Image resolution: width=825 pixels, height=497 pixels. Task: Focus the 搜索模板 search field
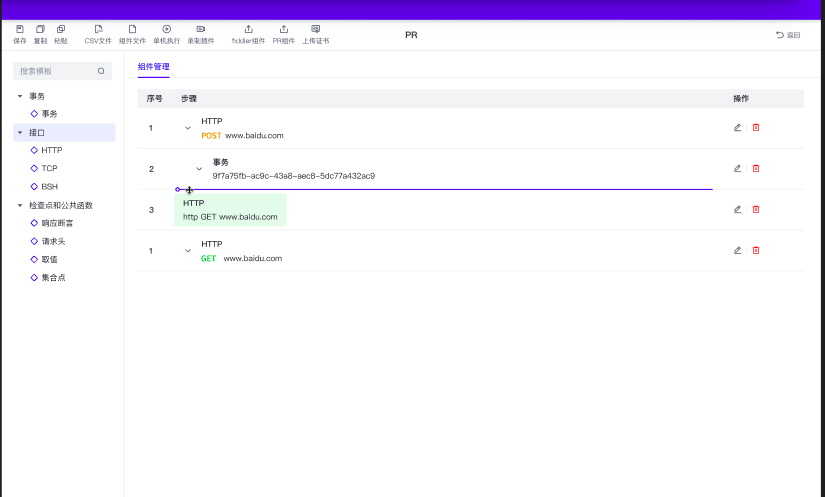56,71
